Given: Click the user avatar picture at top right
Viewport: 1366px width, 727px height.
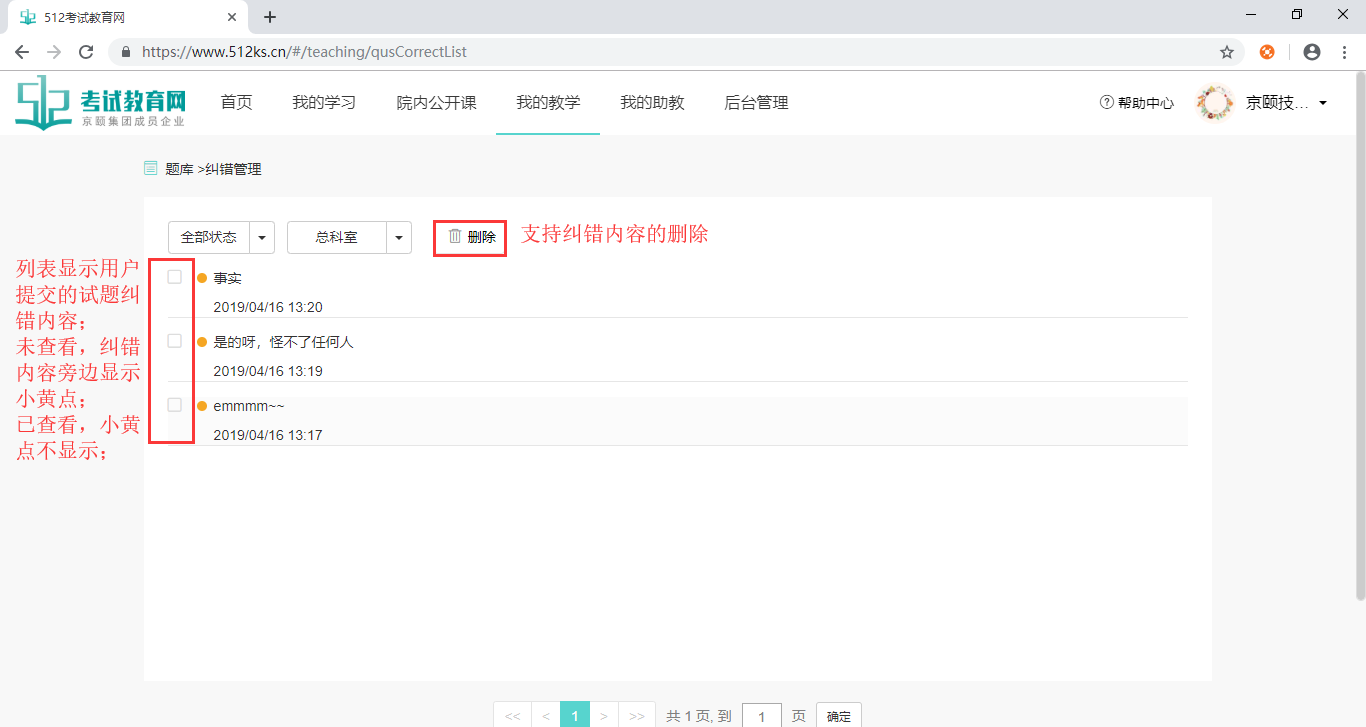Looking at the screenshot, I should click(x=1214, y=102).
